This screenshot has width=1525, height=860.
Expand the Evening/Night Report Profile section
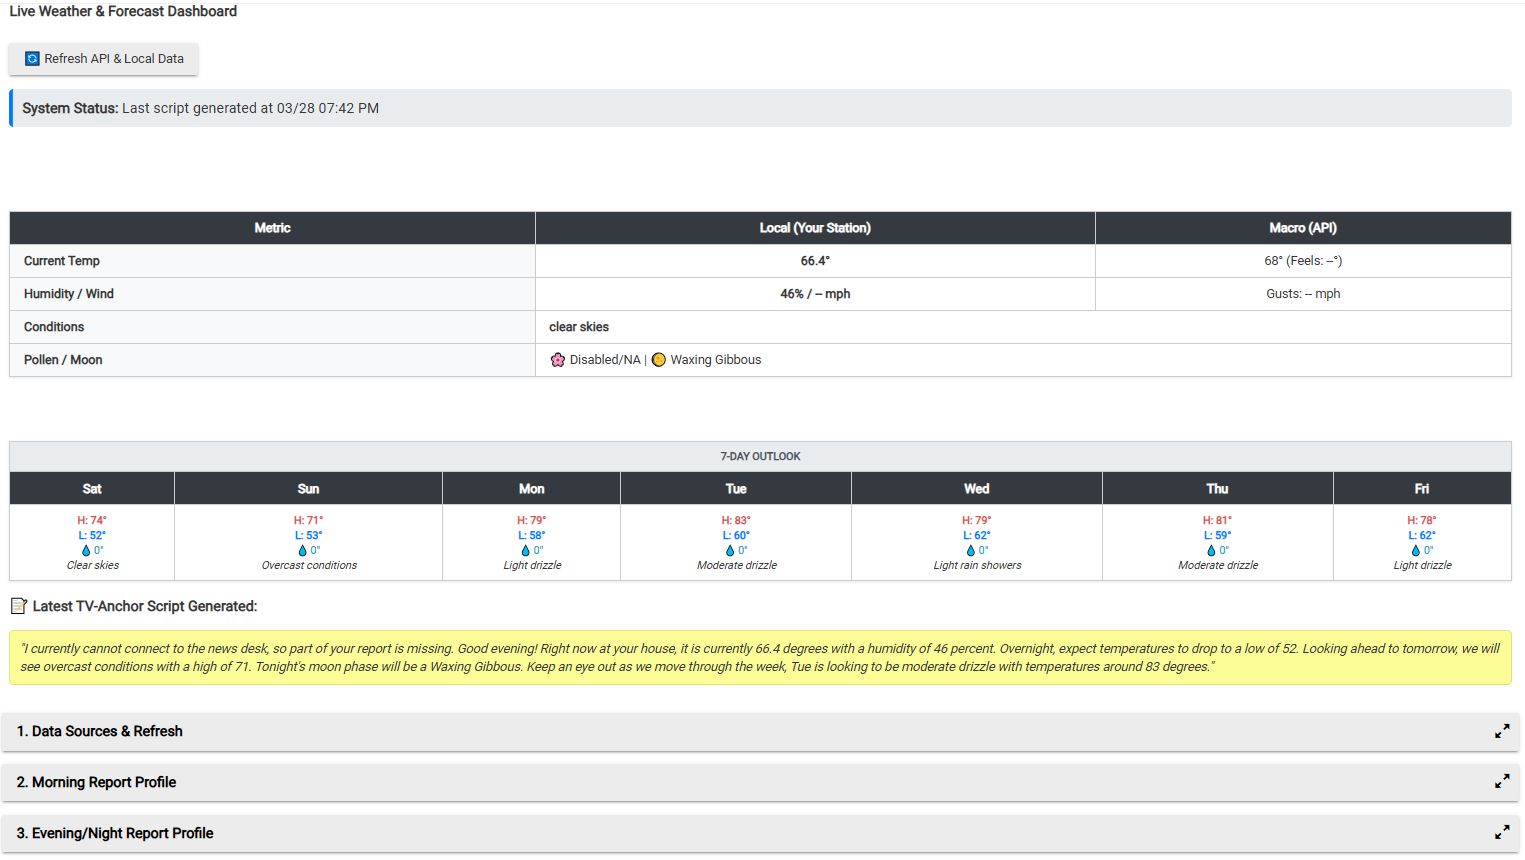[x=115, y=834]
